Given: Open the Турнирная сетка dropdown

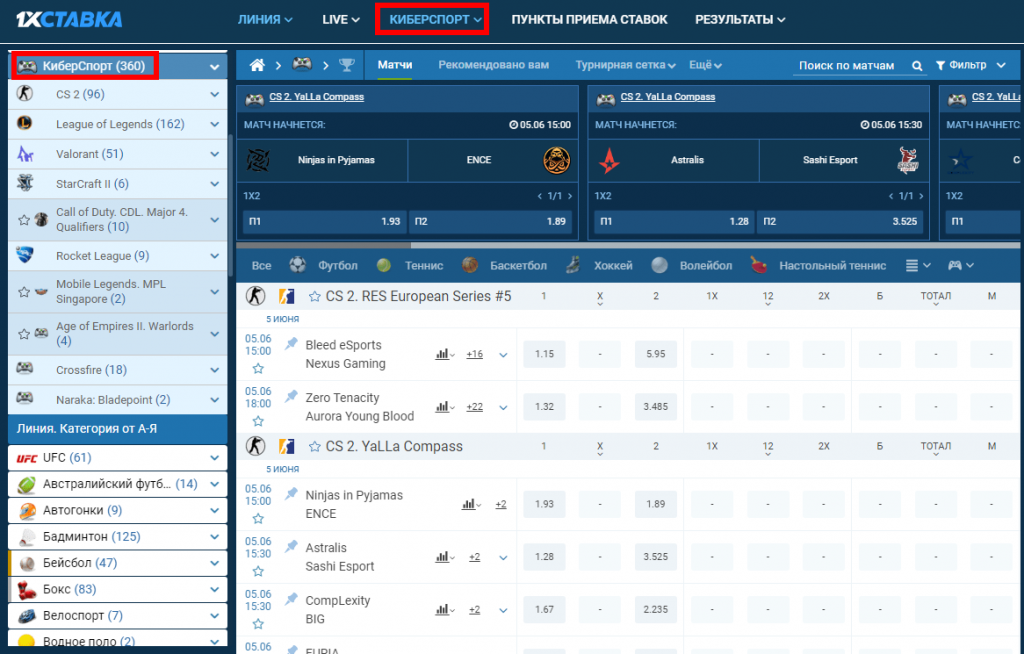Looking at the screenshot, I should [625, 65].
